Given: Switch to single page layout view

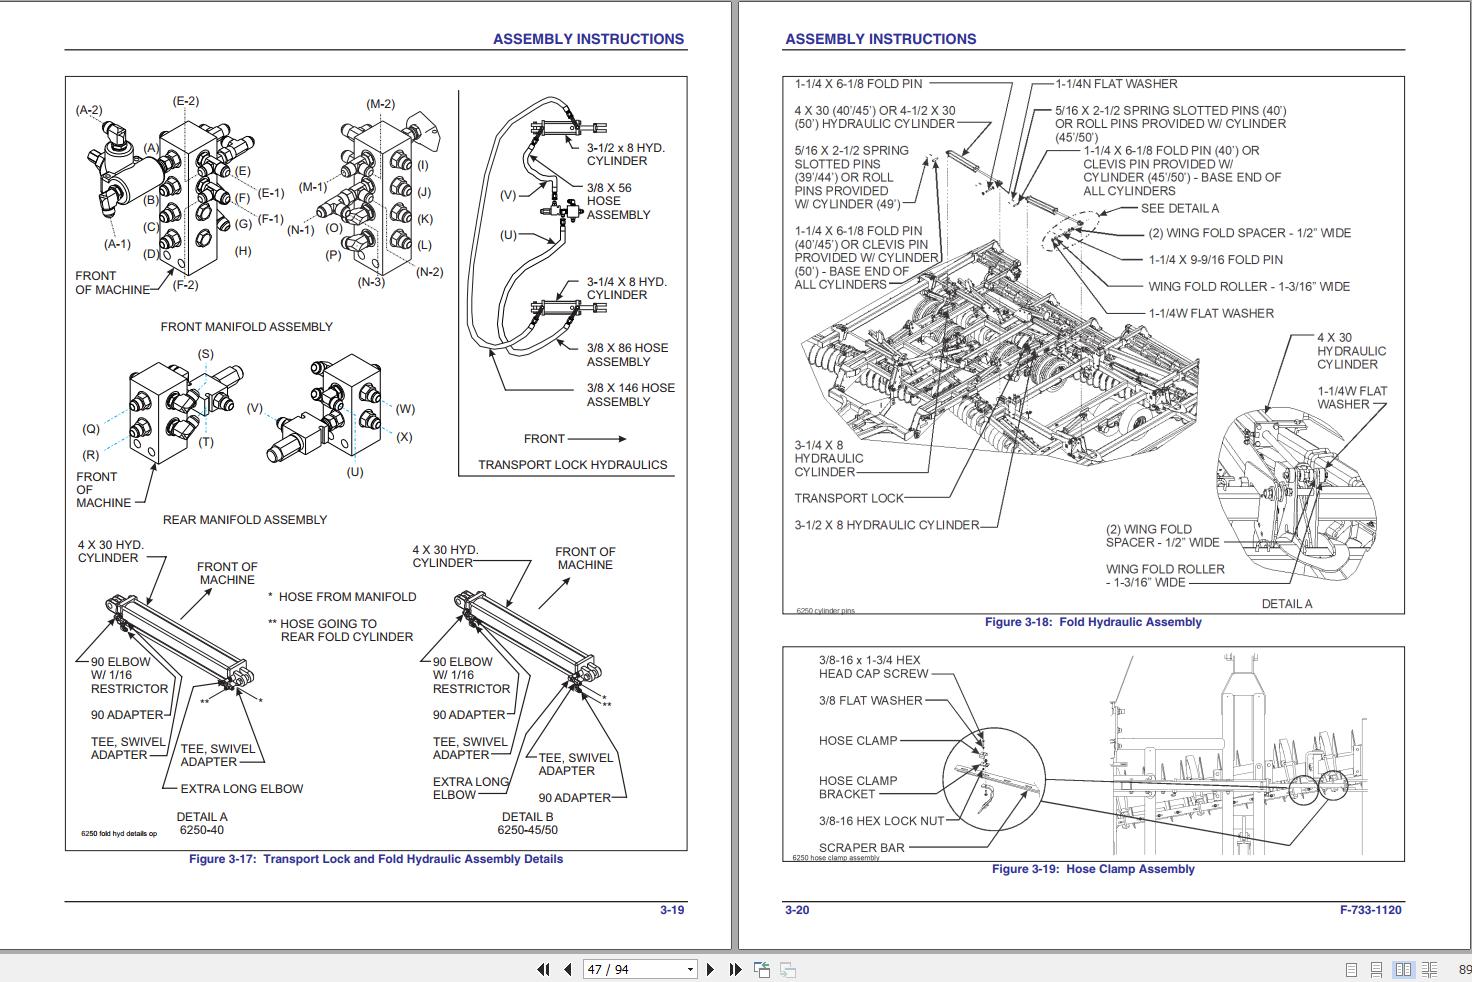Looking at the screenshot, I should (x=1351, y=969).
